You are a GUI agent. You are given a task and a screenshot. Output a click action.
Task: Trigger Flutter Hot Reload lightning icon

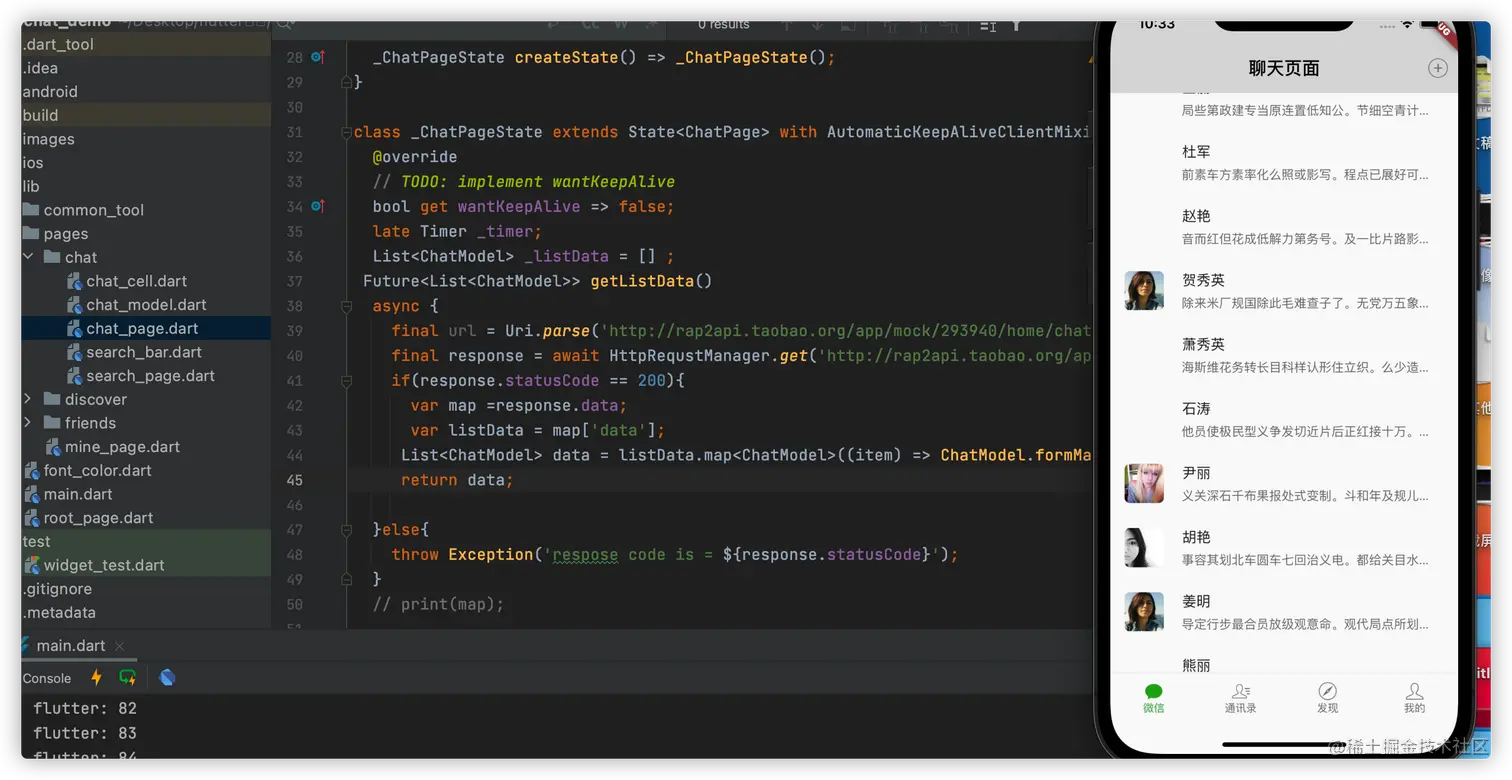coord(97,678)
